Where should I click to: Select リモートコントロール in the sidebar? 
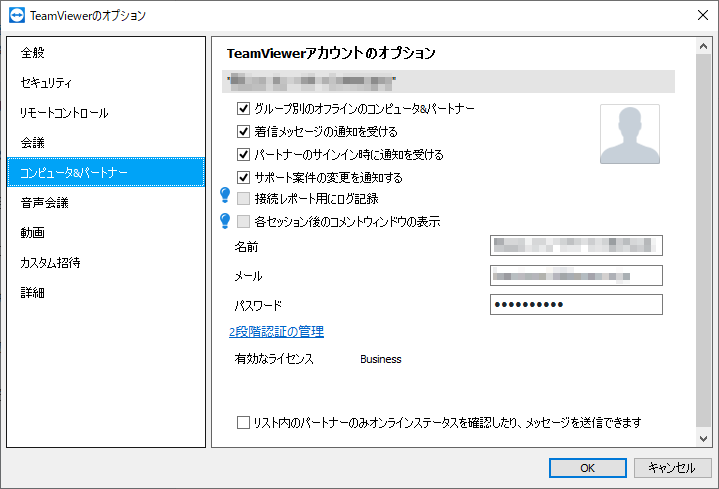(x=106, y=113)
